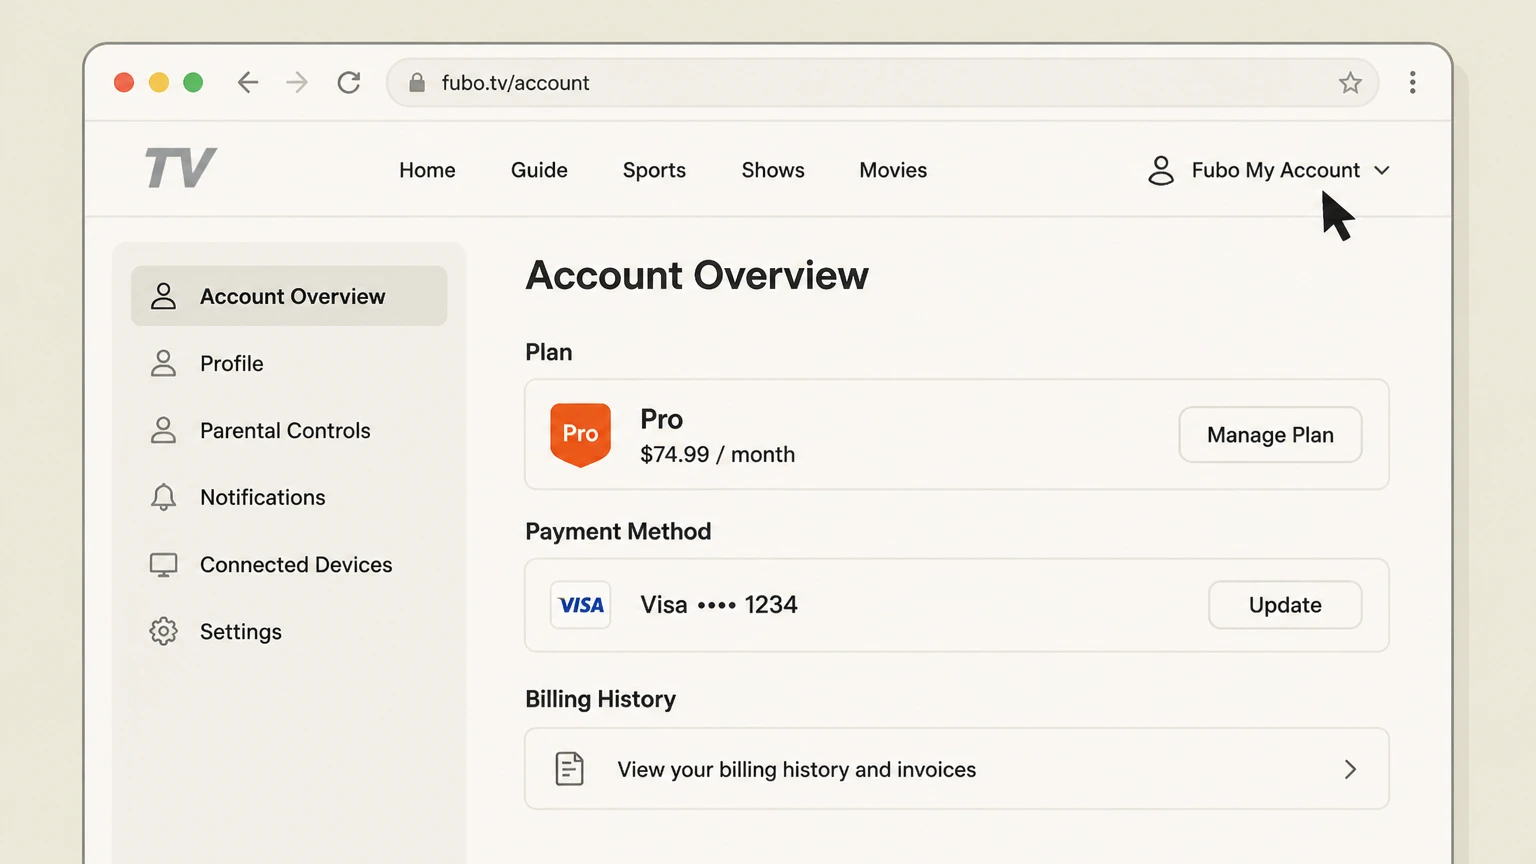This screenshot has height=864, width=1536.
Task: Click the Parental Controls sidebar icon
Action: tap(163, 430)
